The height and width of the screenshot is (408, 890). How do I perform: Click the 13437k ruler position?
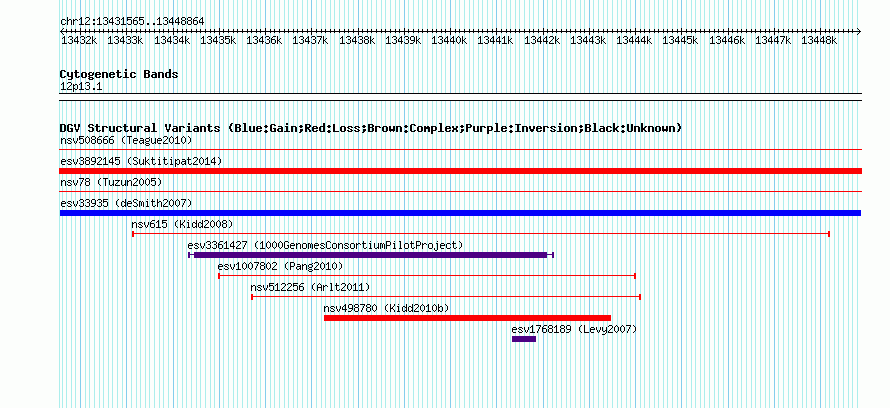click(310, 40)
